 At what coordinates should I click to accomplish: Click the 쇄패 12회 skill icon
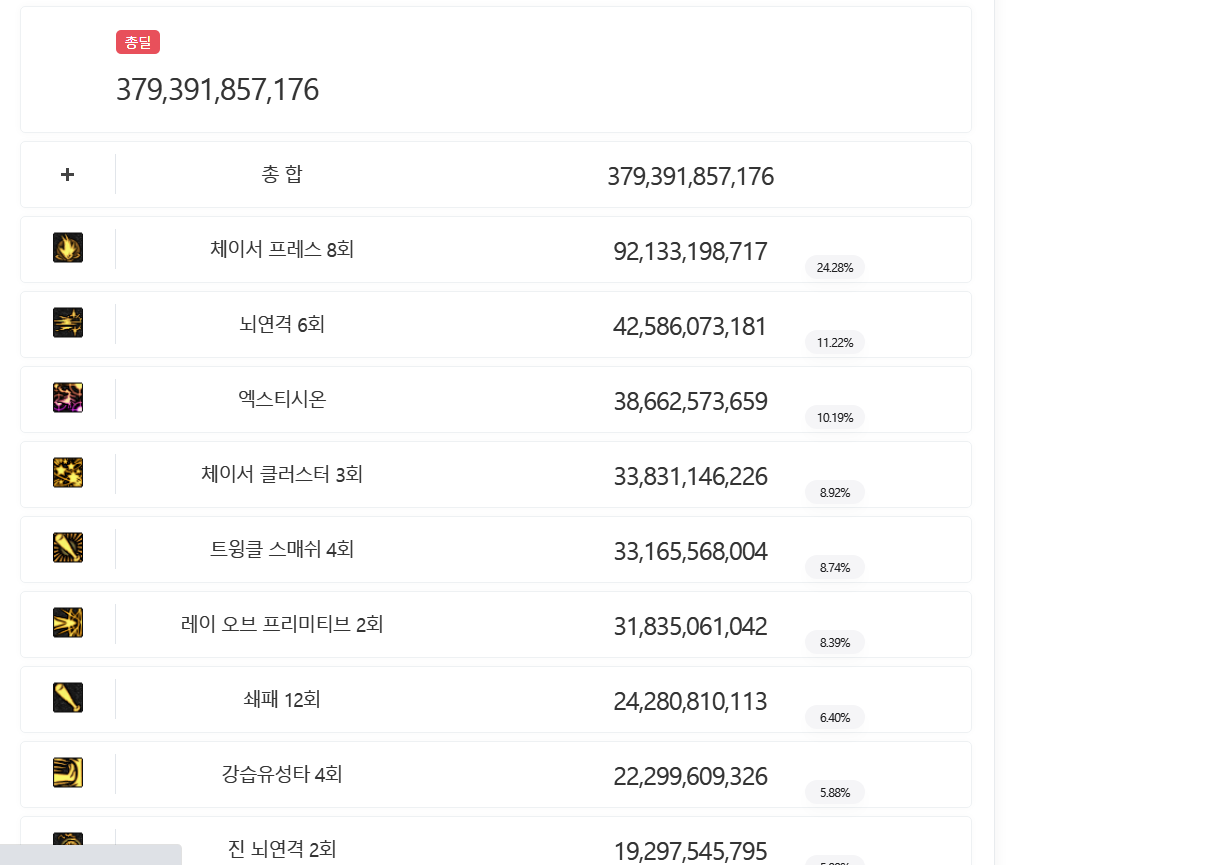(68, 698)
